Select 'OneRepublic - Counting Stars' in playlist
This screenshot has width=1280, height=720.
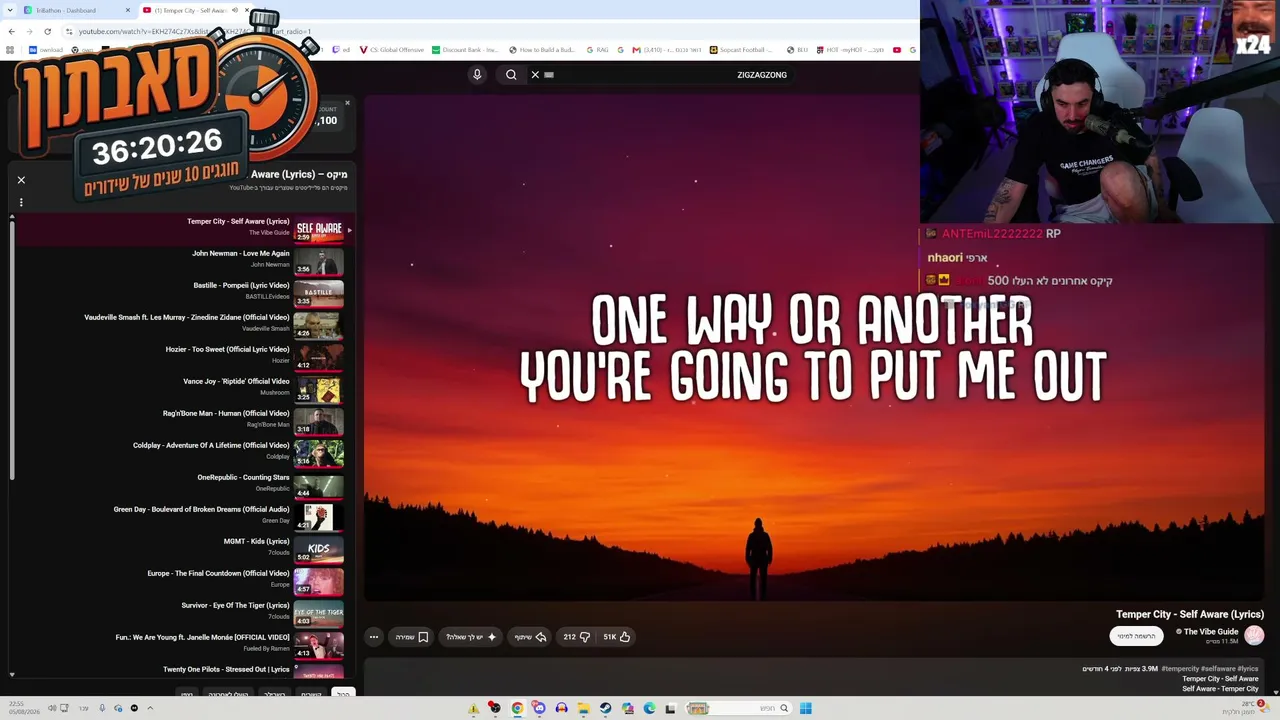243,478
